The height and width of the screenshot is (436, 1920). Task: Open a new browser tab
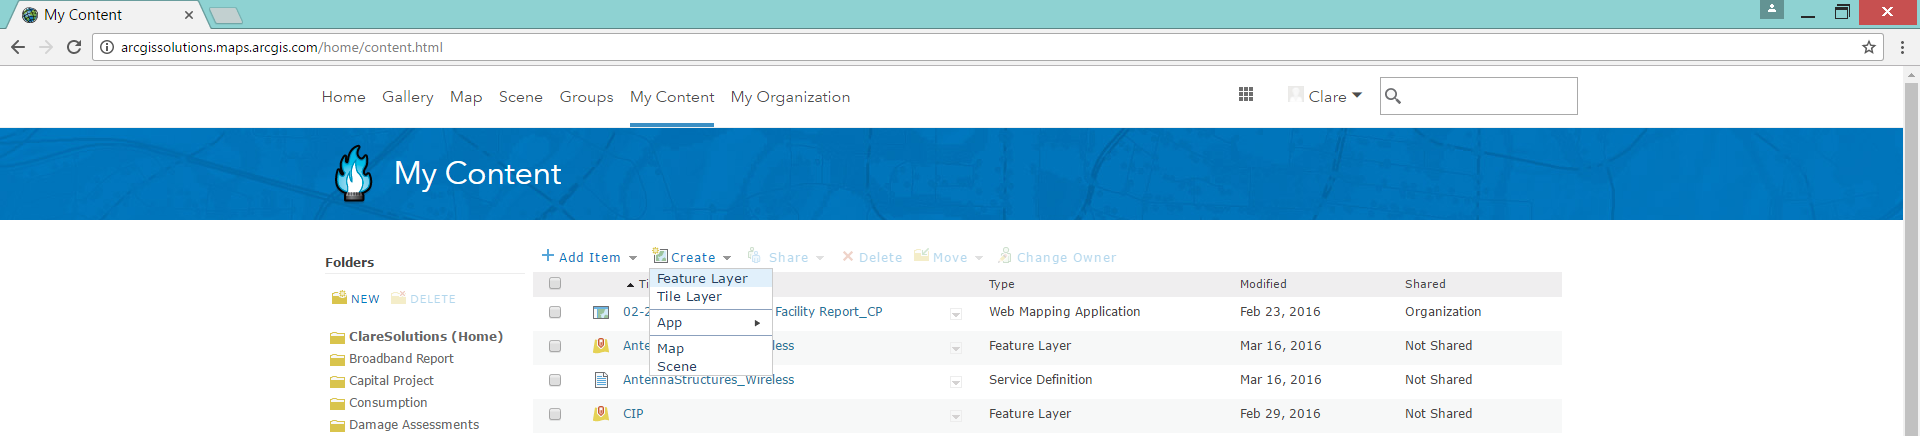(226, 15)
